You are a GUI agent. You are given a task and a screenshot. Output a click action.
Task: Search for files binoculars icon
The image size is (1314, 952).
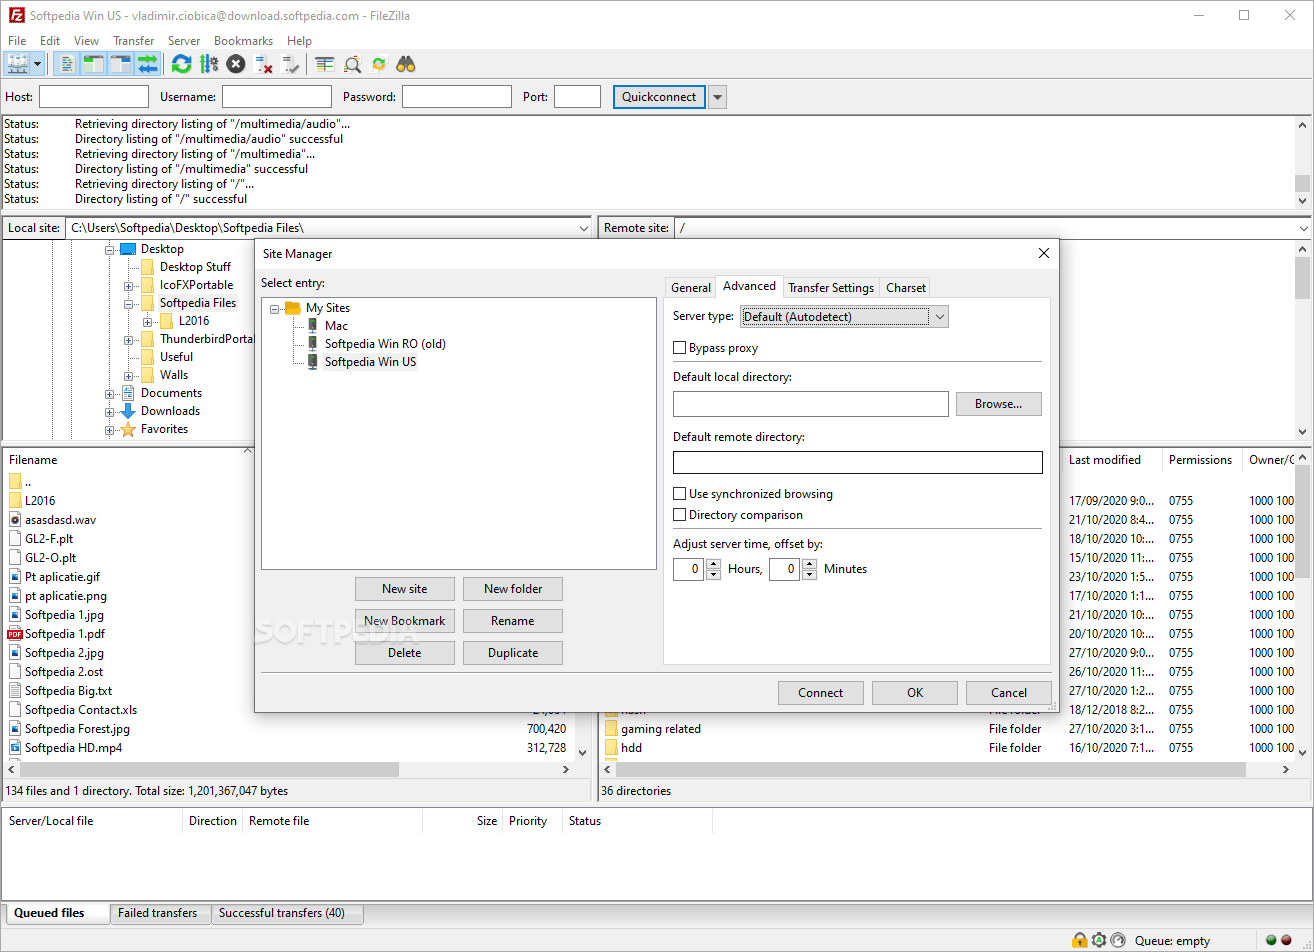point(406,64)
